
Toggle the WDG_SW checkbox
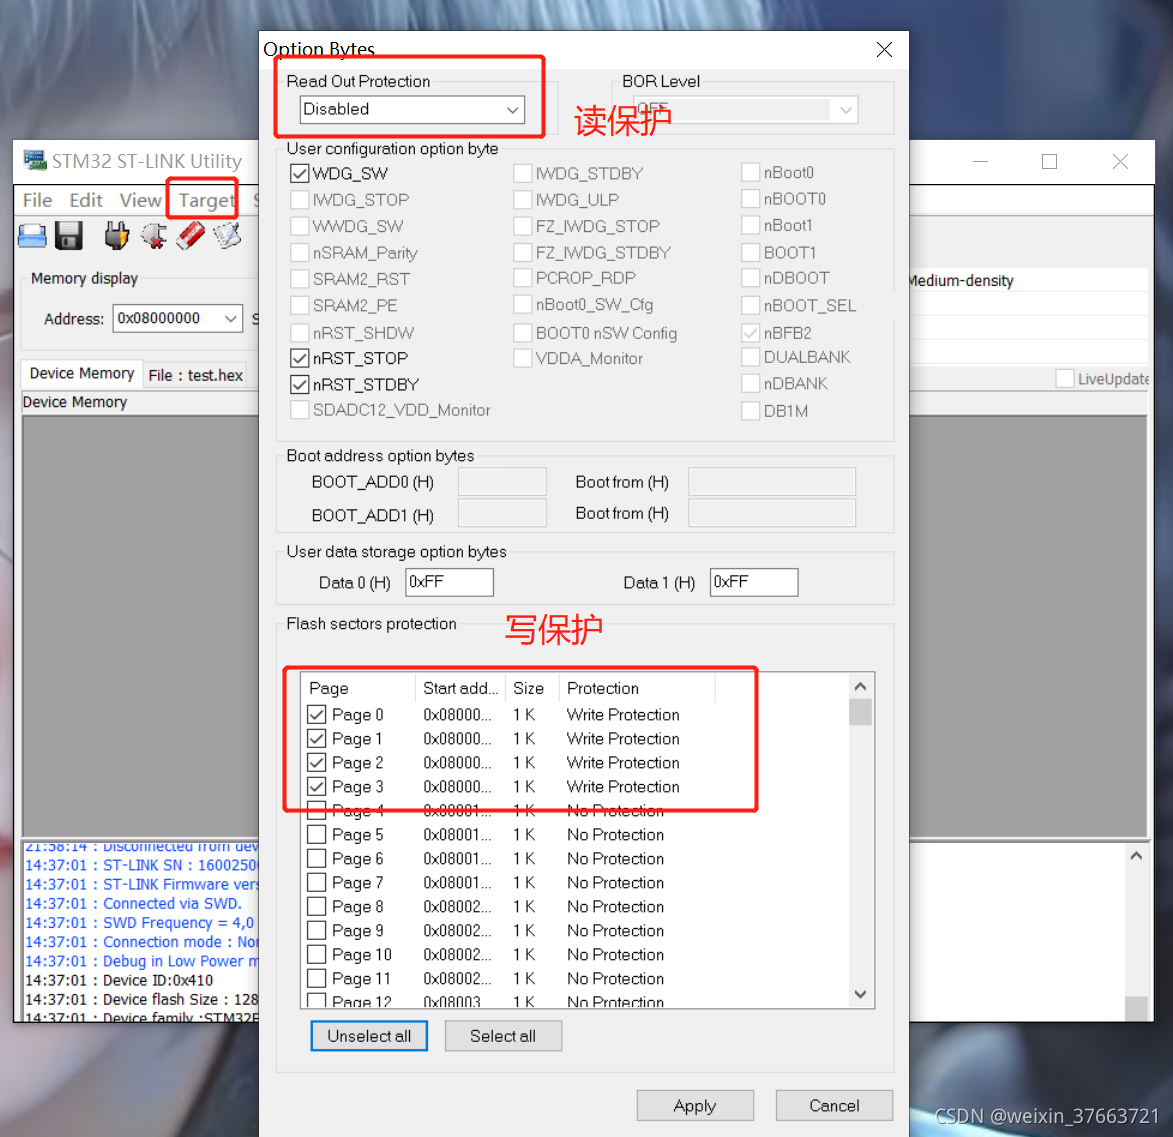[299, 174]
